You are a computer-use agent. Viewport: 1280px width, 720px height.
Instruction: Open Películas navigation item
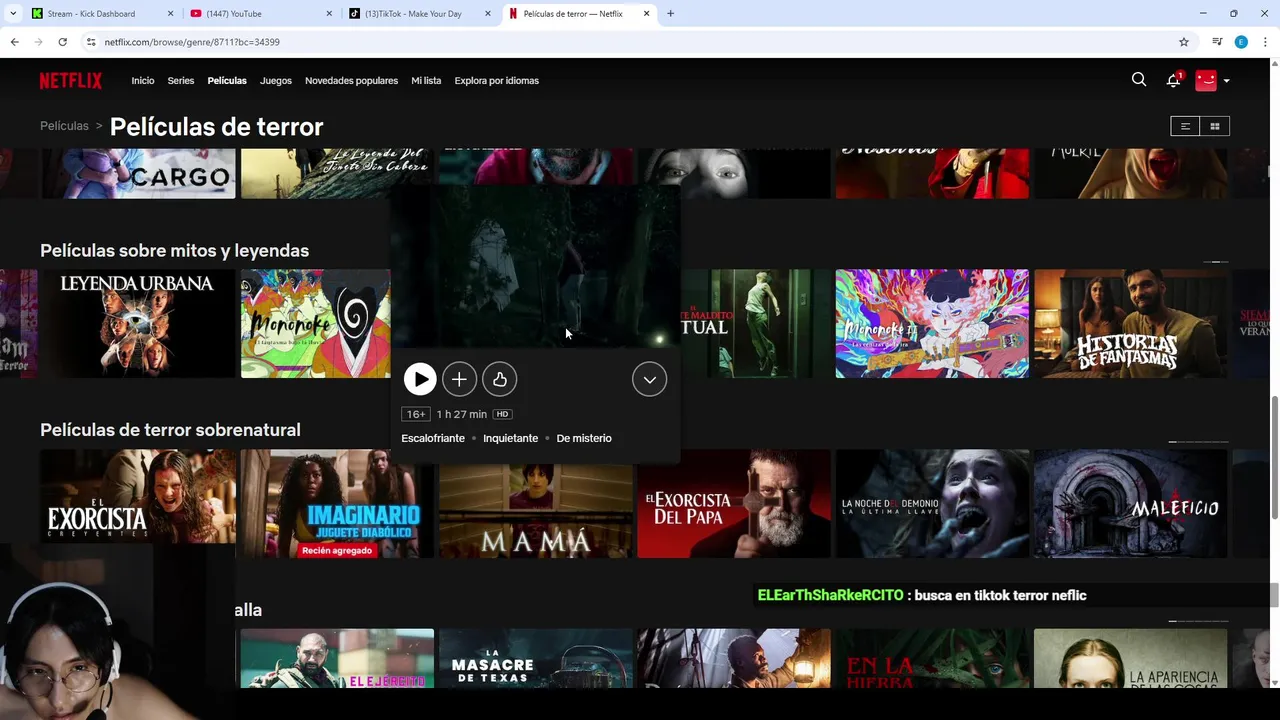227,81
